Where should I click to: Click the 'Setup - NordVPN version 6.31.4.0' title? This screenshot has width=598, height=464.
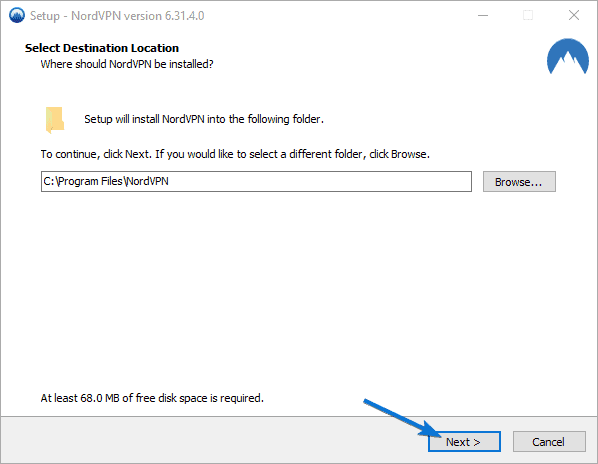tap(117, 16)
